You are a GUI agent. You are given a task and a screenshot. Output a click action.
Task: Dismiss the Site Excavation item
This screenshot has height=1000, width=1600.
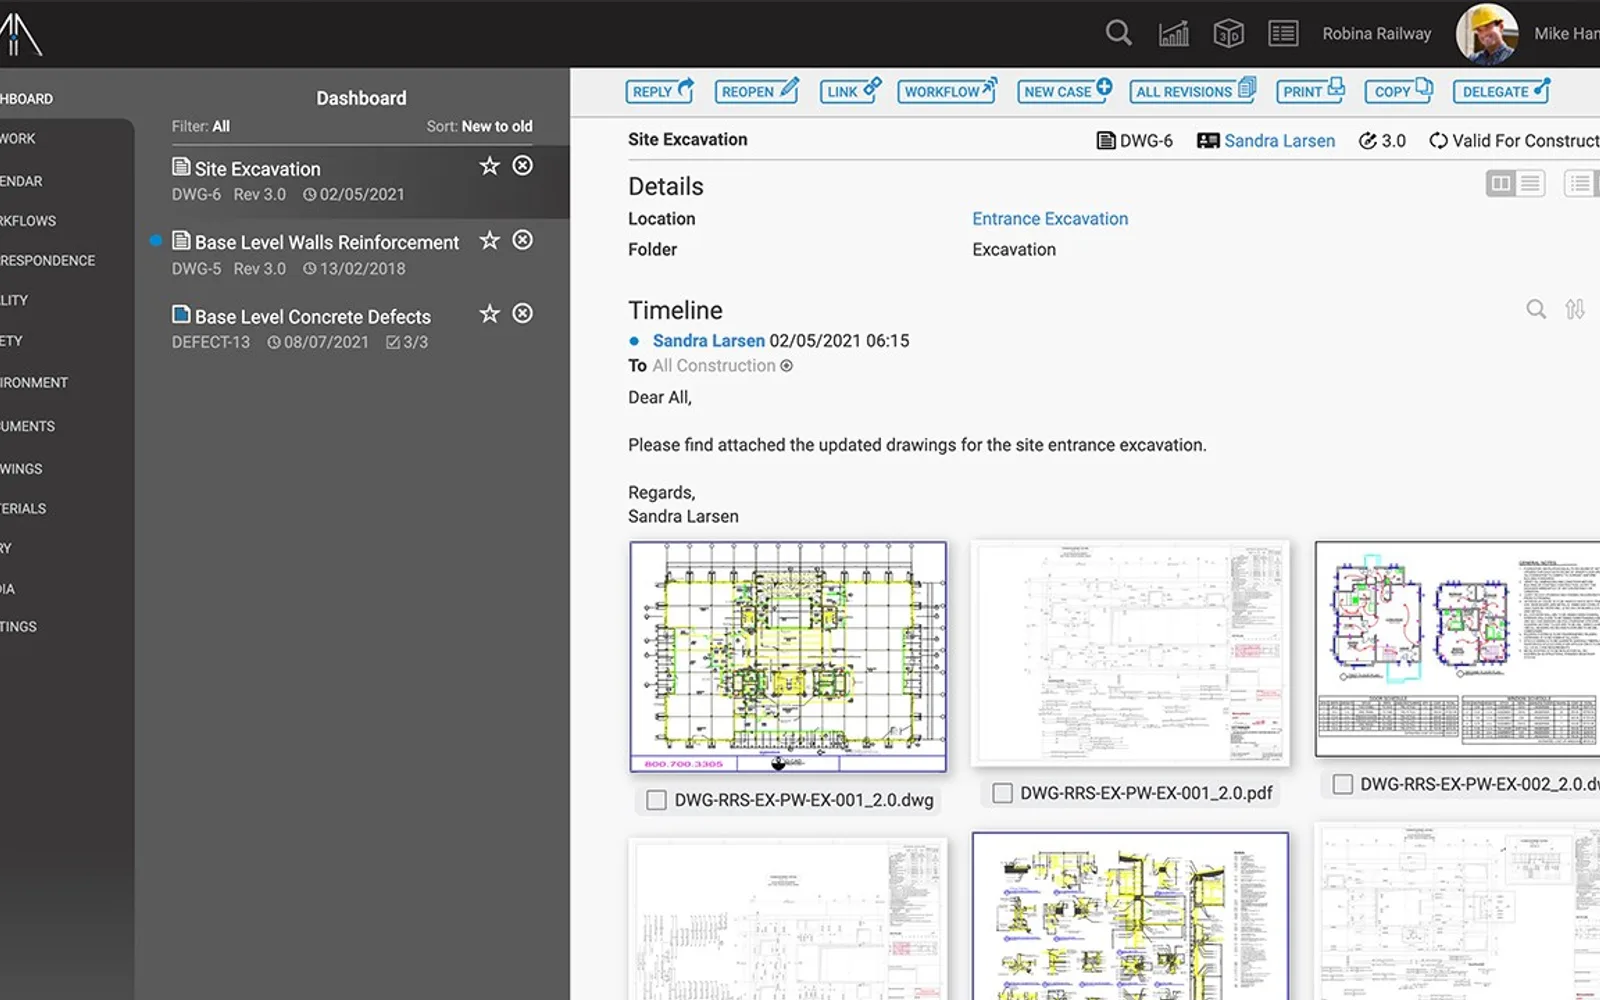(523, 166)
